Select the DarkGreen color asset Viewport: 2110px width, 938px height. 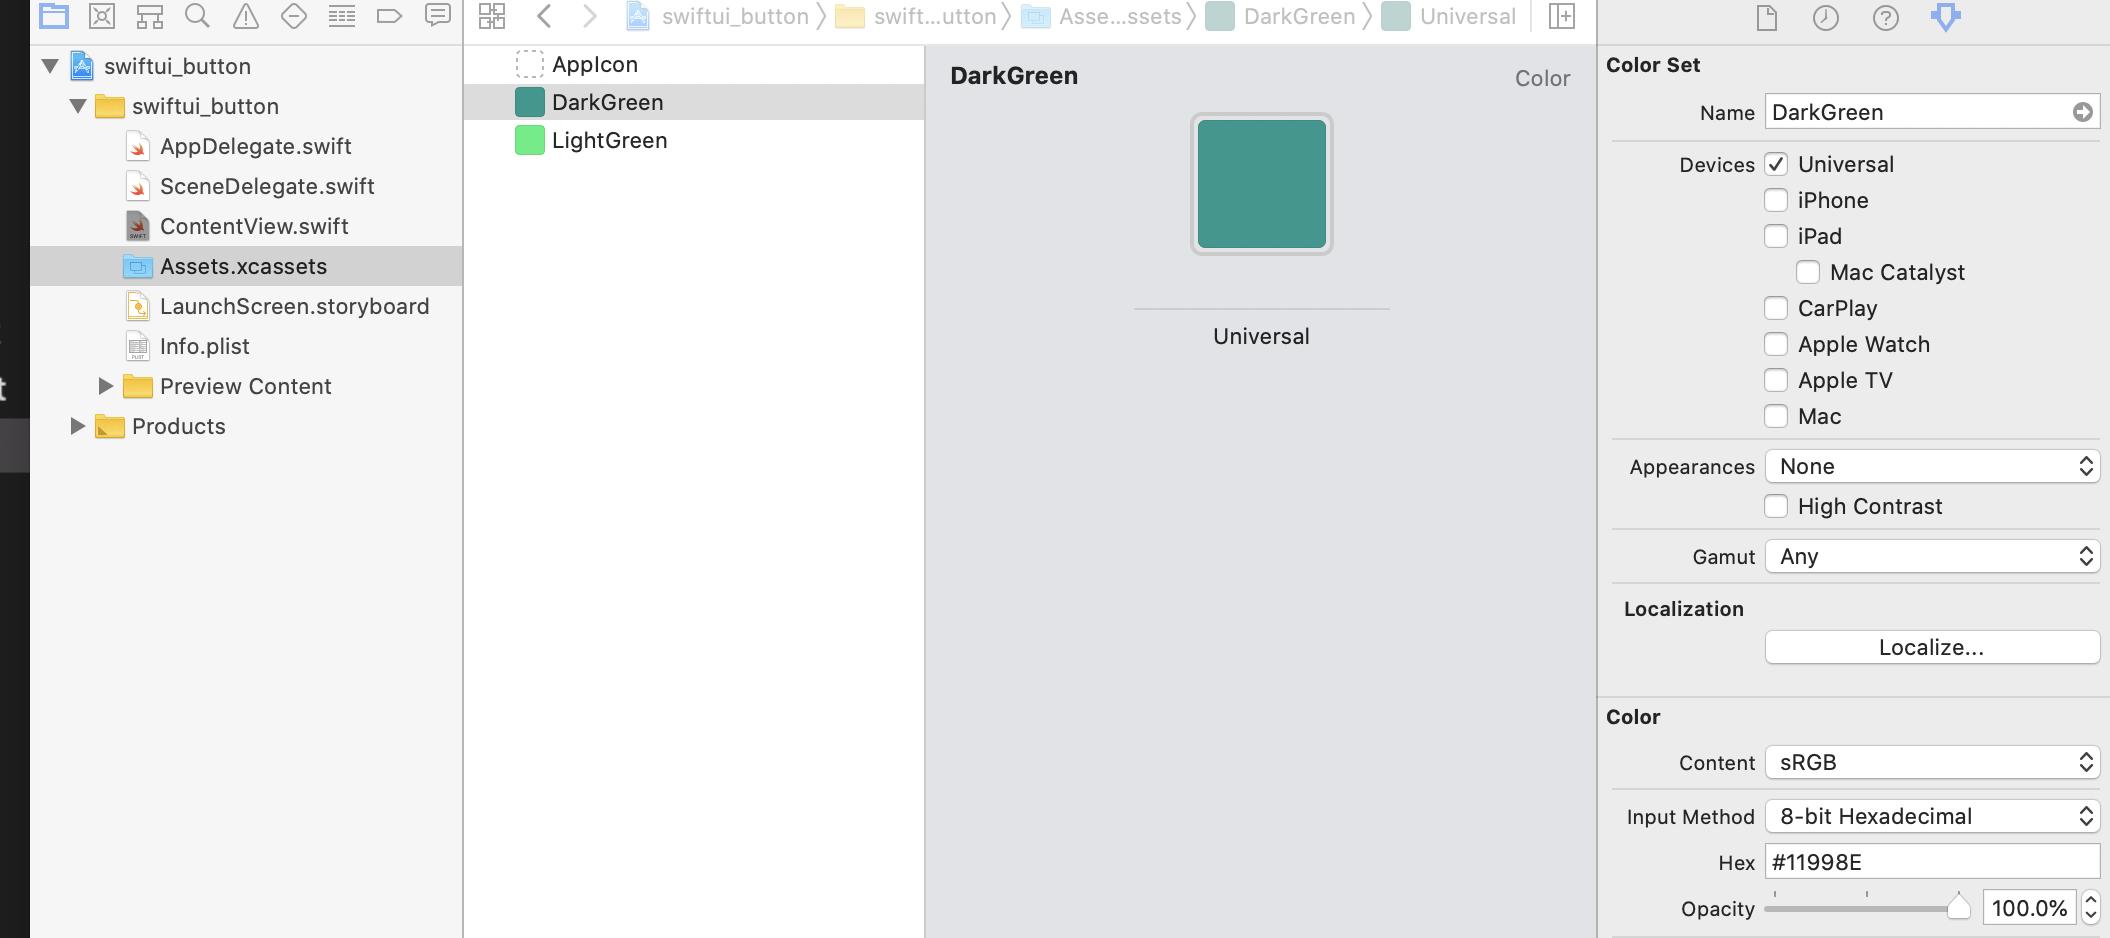(x=694, y=102)
